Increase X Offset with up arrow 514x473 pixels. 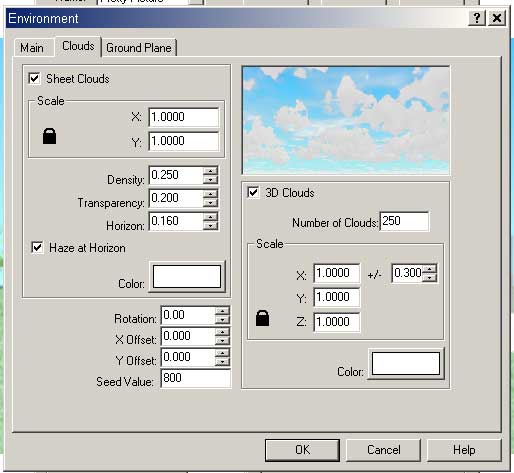(x=222, y=332)
